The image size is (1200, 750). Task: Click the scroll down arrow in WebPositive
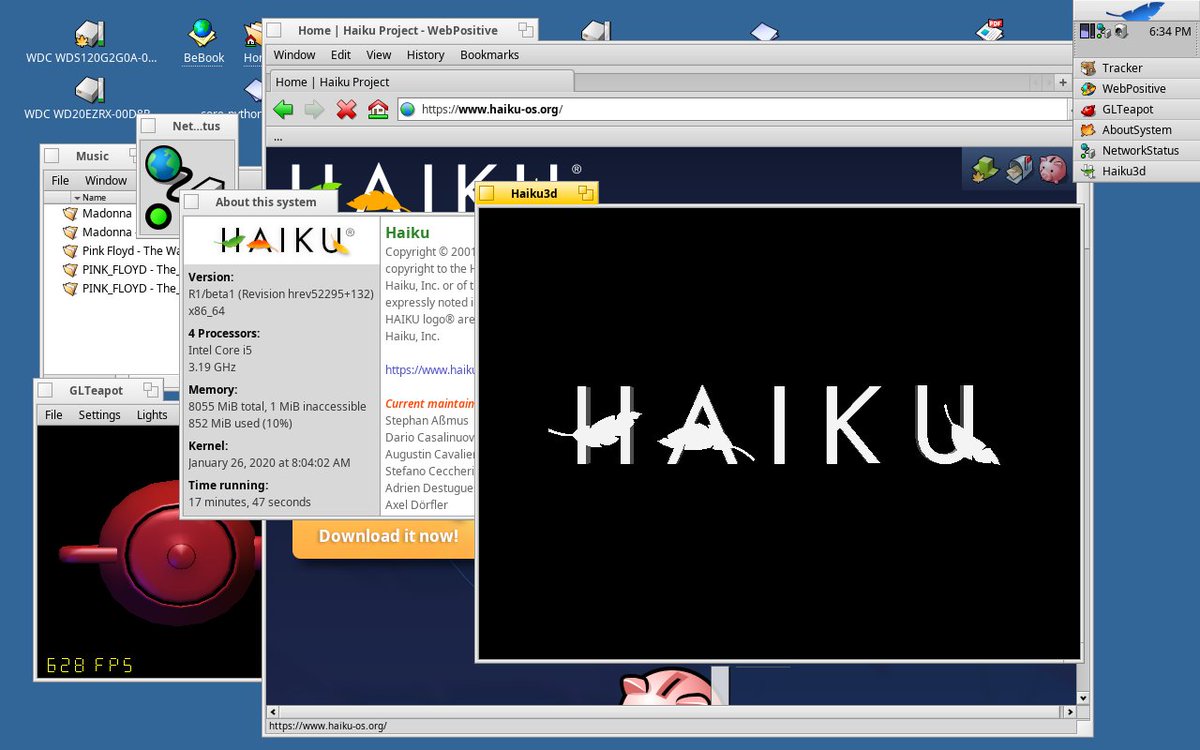click(1082, 697)
